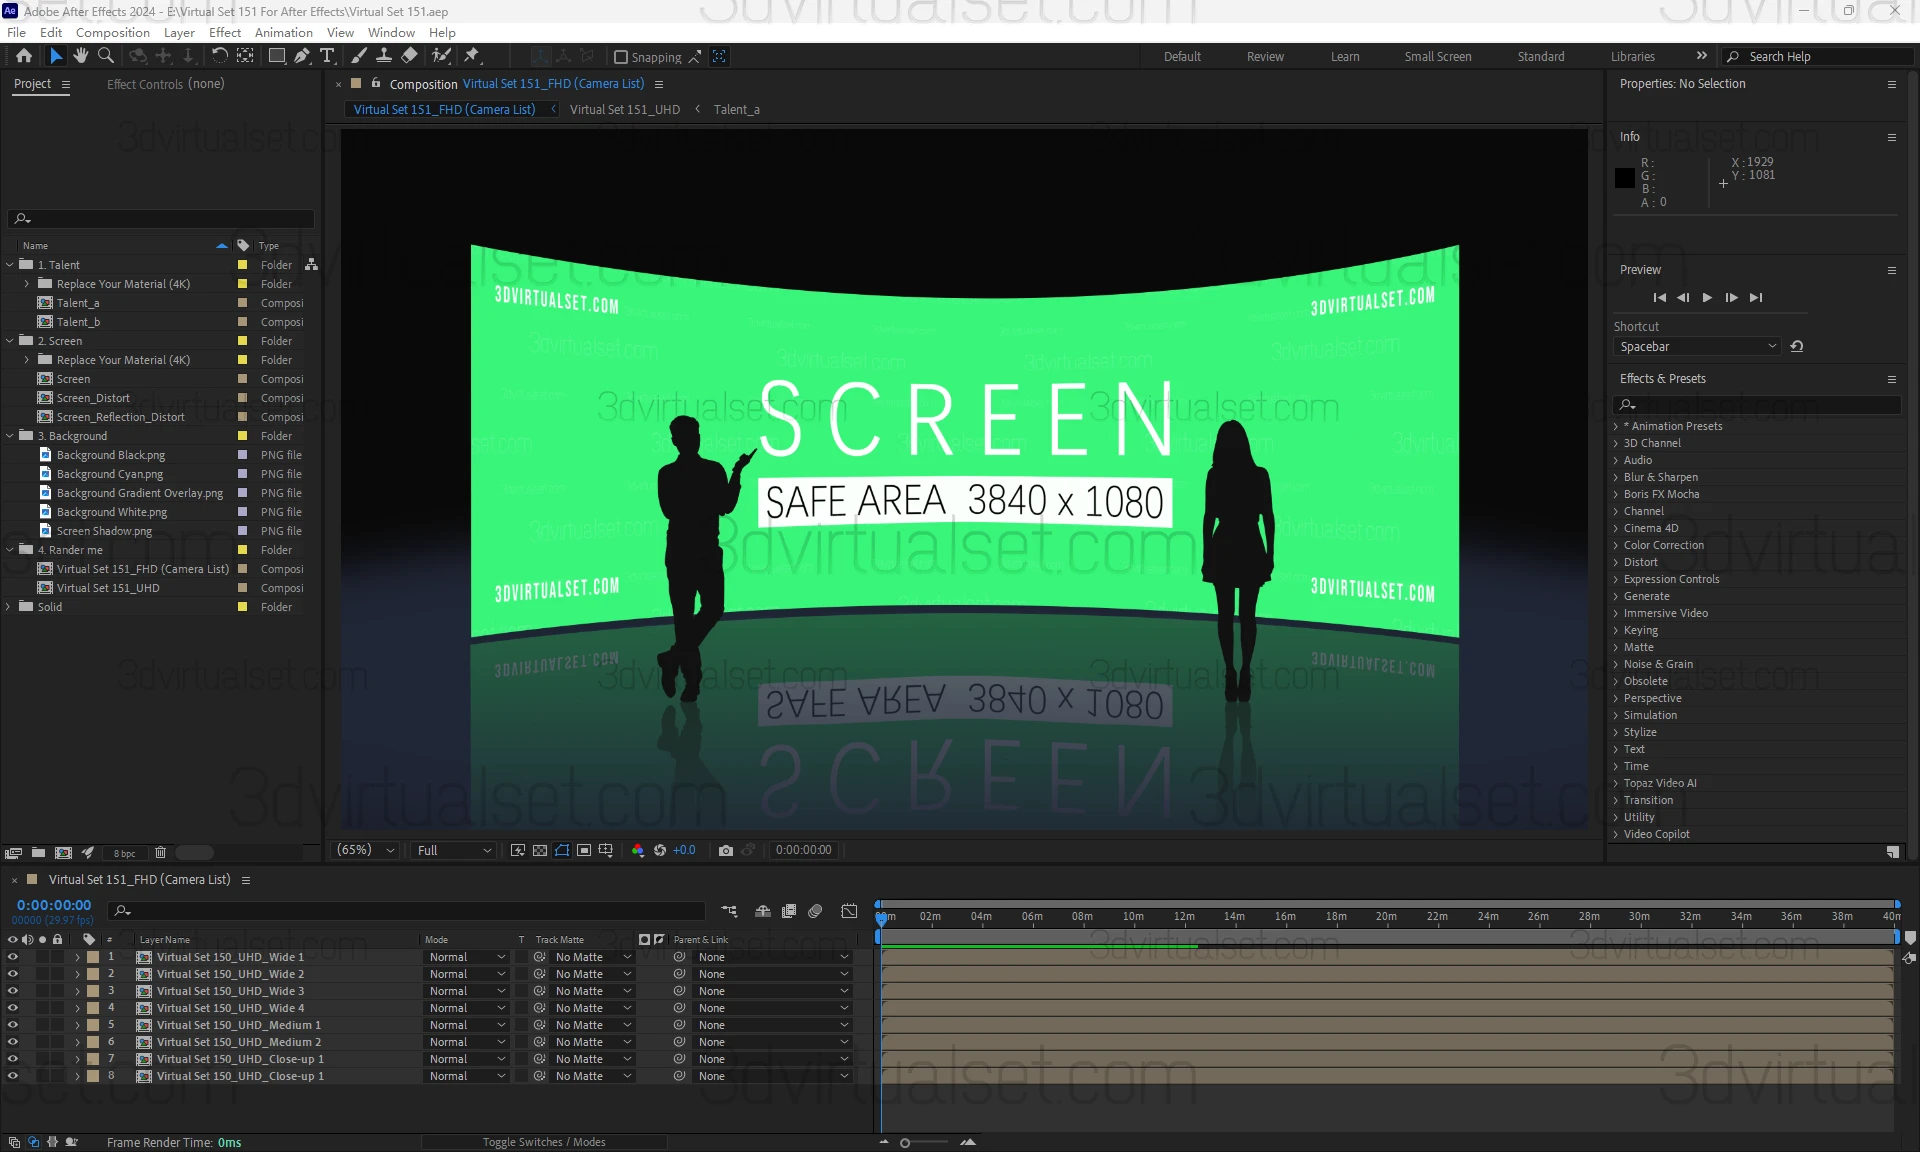
Task: Hide layer 8 Close-up 1 eye toggle
Action: coord(13,1076)
